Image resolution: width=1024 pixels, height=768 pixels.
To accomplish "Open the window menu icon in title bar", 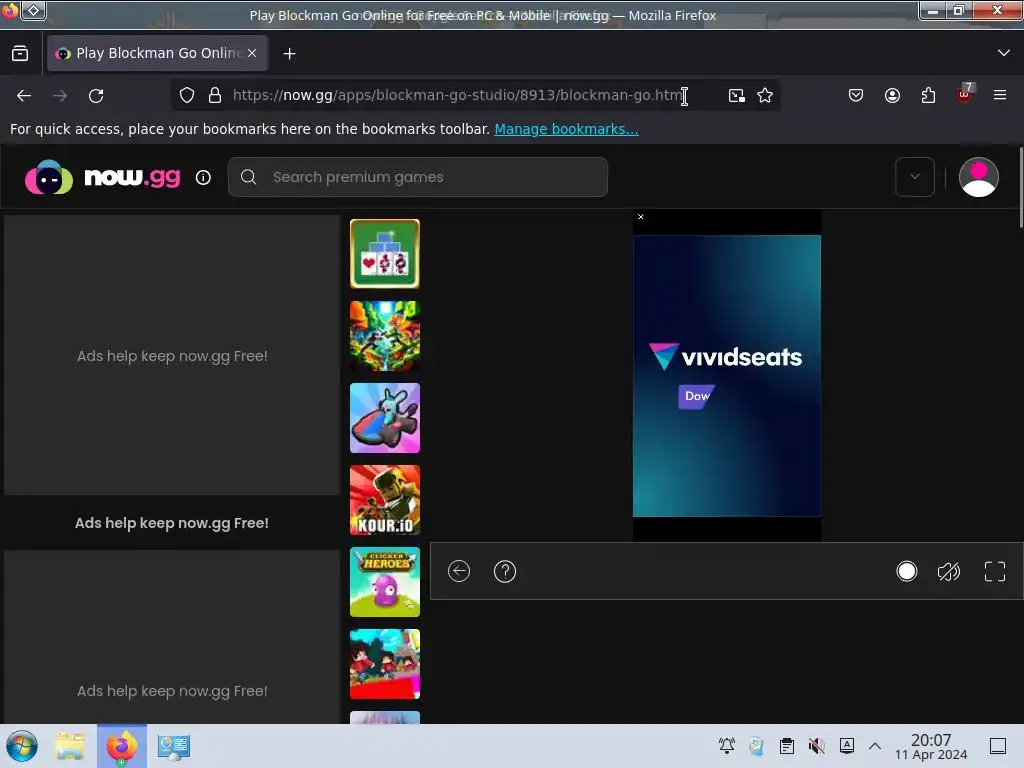I will (x=10, y=10).
